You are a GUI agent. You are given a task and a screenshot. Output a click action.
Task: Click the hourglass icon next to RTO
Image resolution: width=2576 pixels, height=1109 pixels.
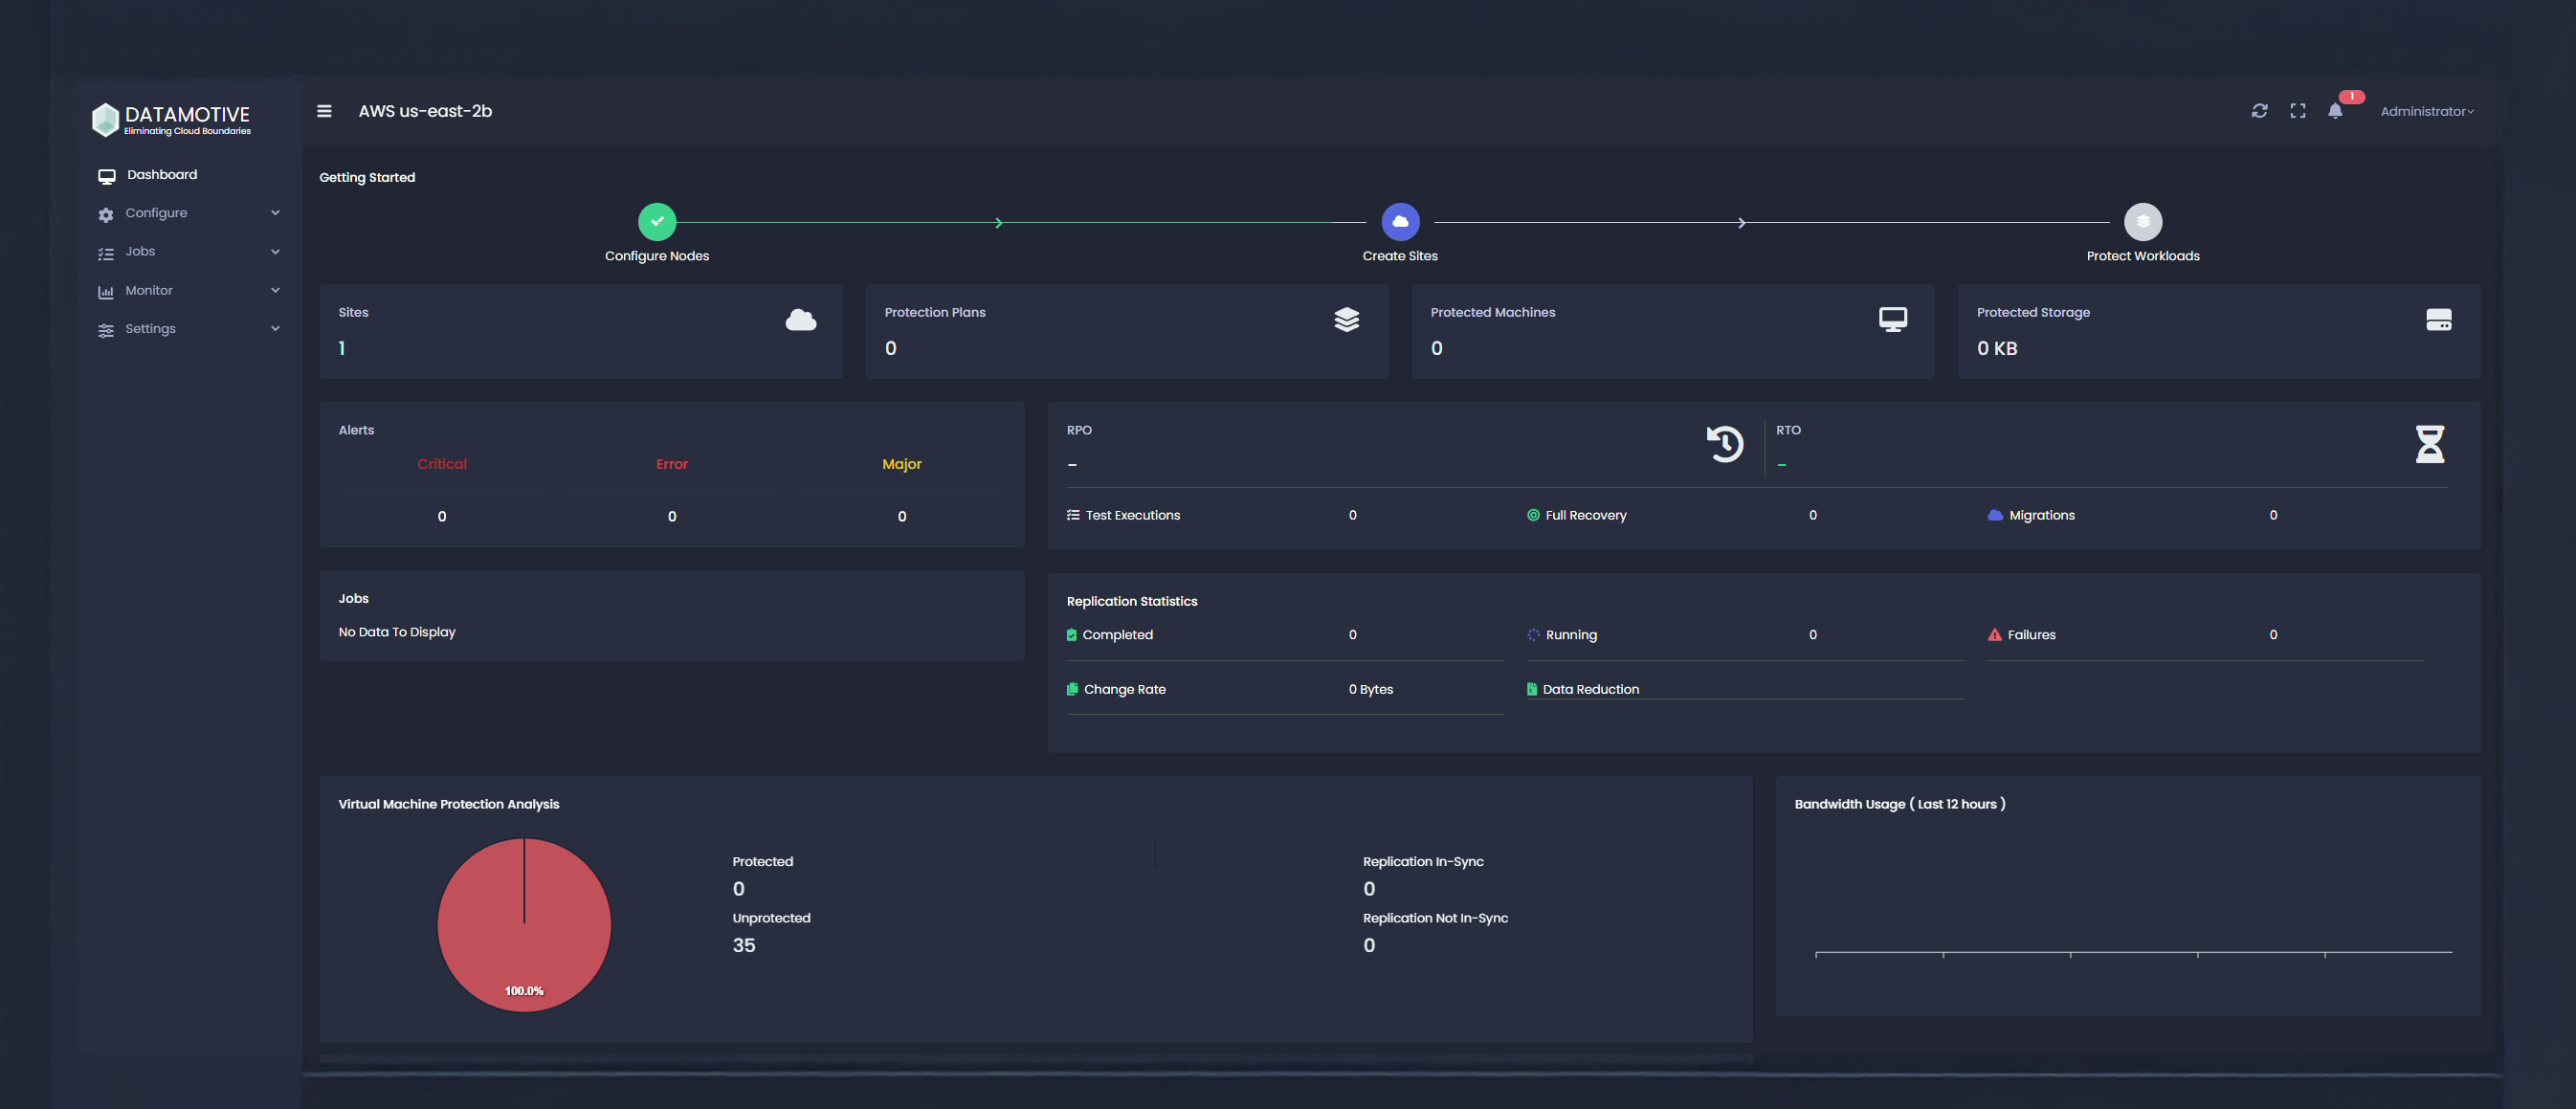2430,443
